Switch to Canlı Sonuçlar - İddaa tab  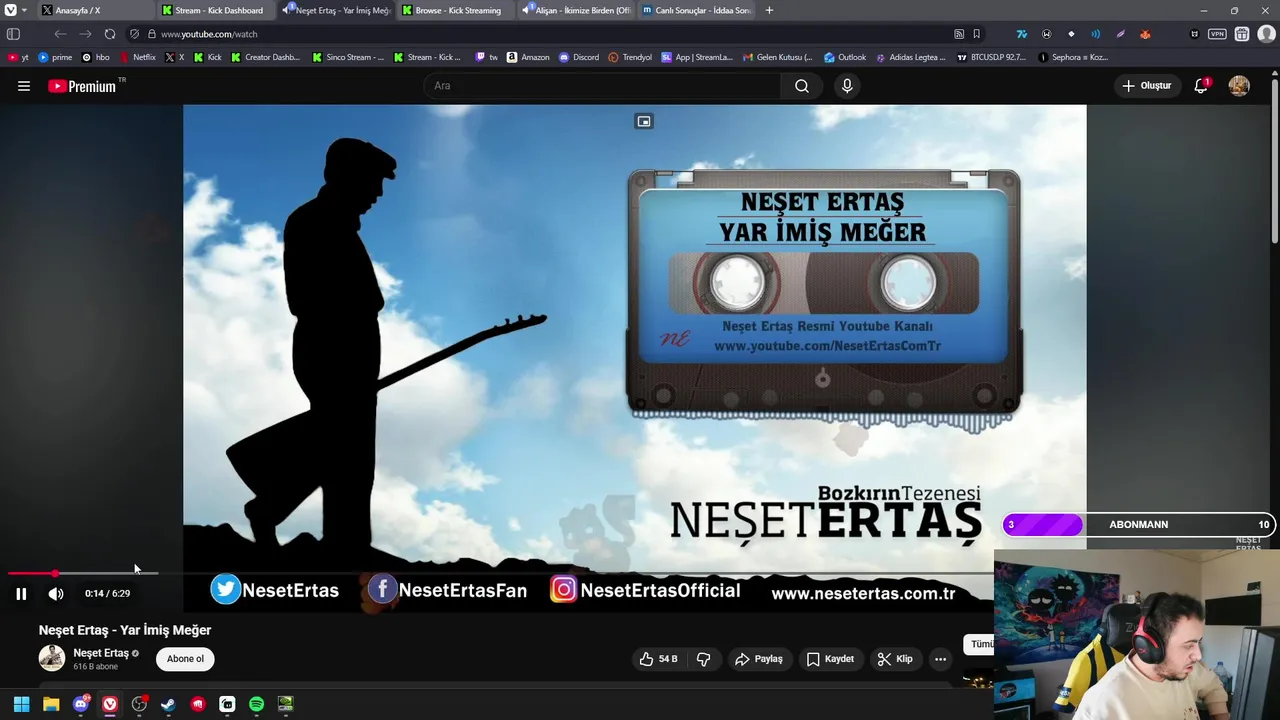tap(695, 10)
